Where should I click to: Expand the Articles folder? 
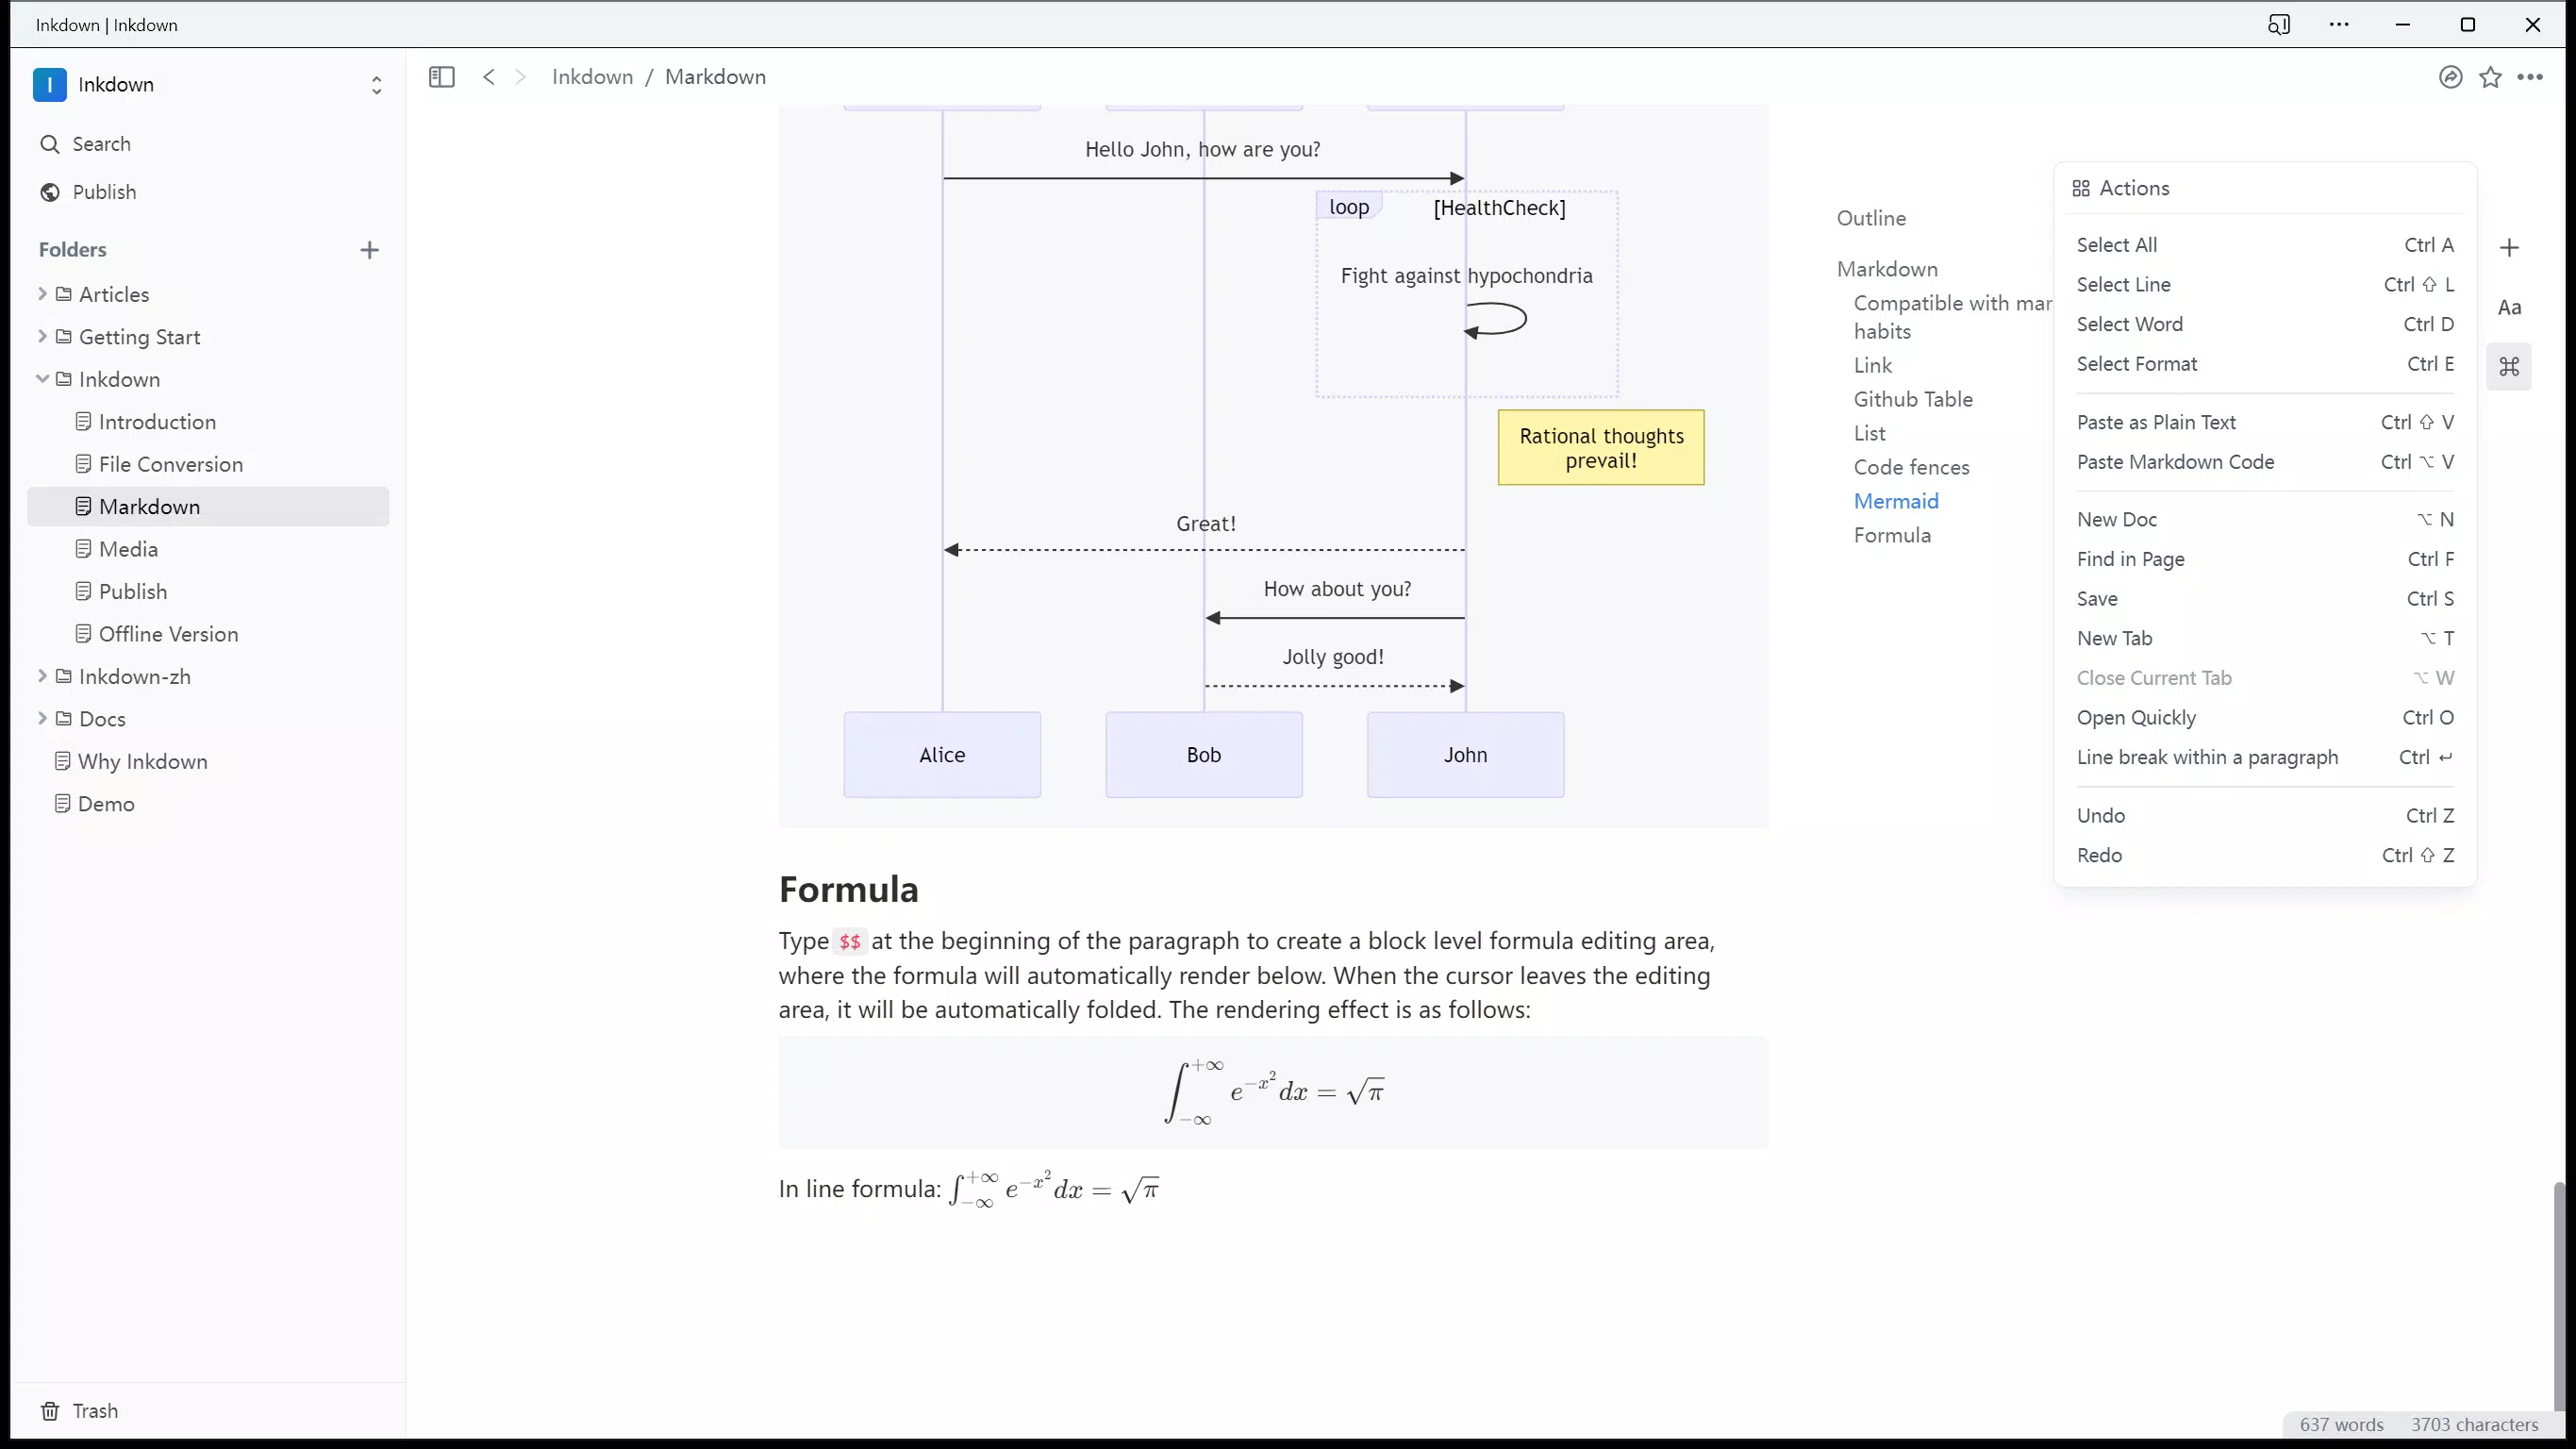[42, 294]
